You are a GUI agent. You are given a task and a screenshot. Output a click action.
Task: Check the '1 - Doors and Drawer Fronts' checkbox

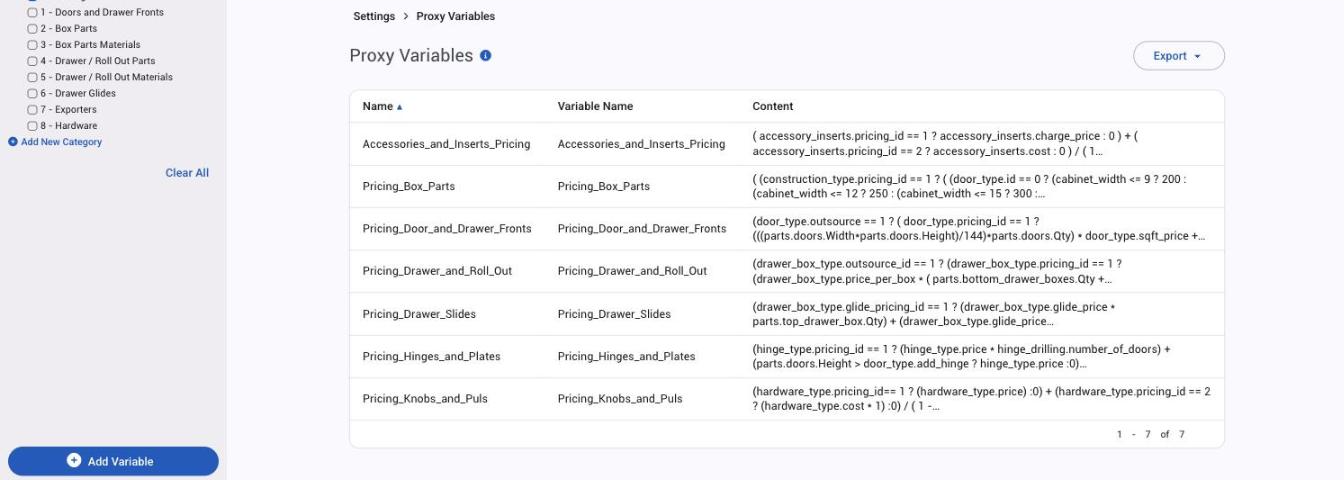click(33, 12)
